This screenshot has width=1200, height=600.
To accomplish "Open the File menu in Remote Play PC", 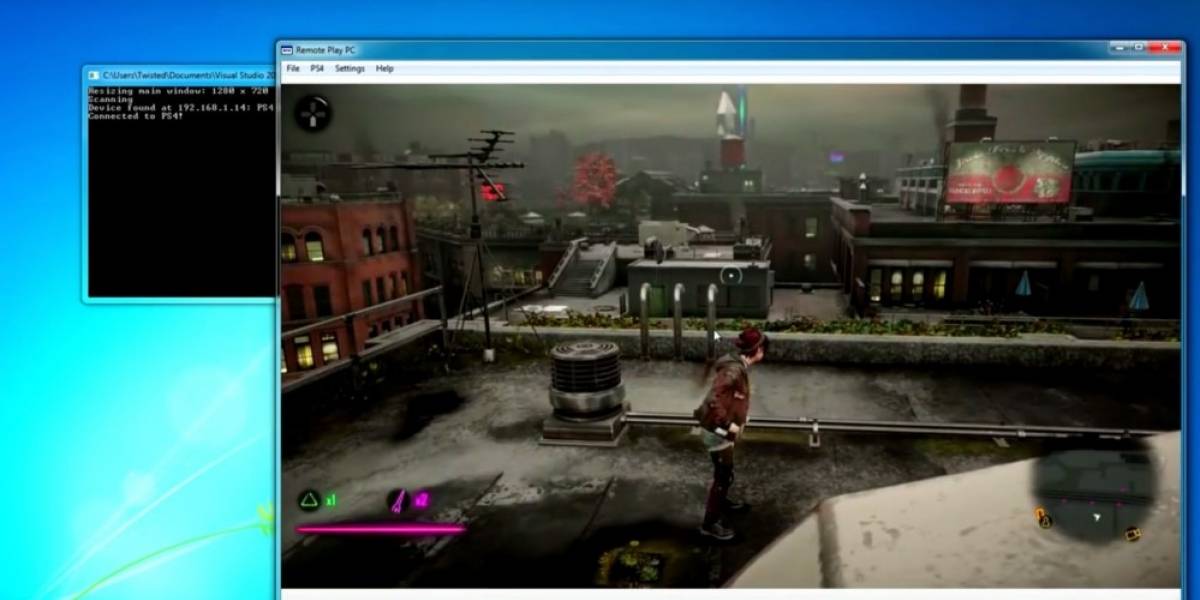I will coord(293,69).
